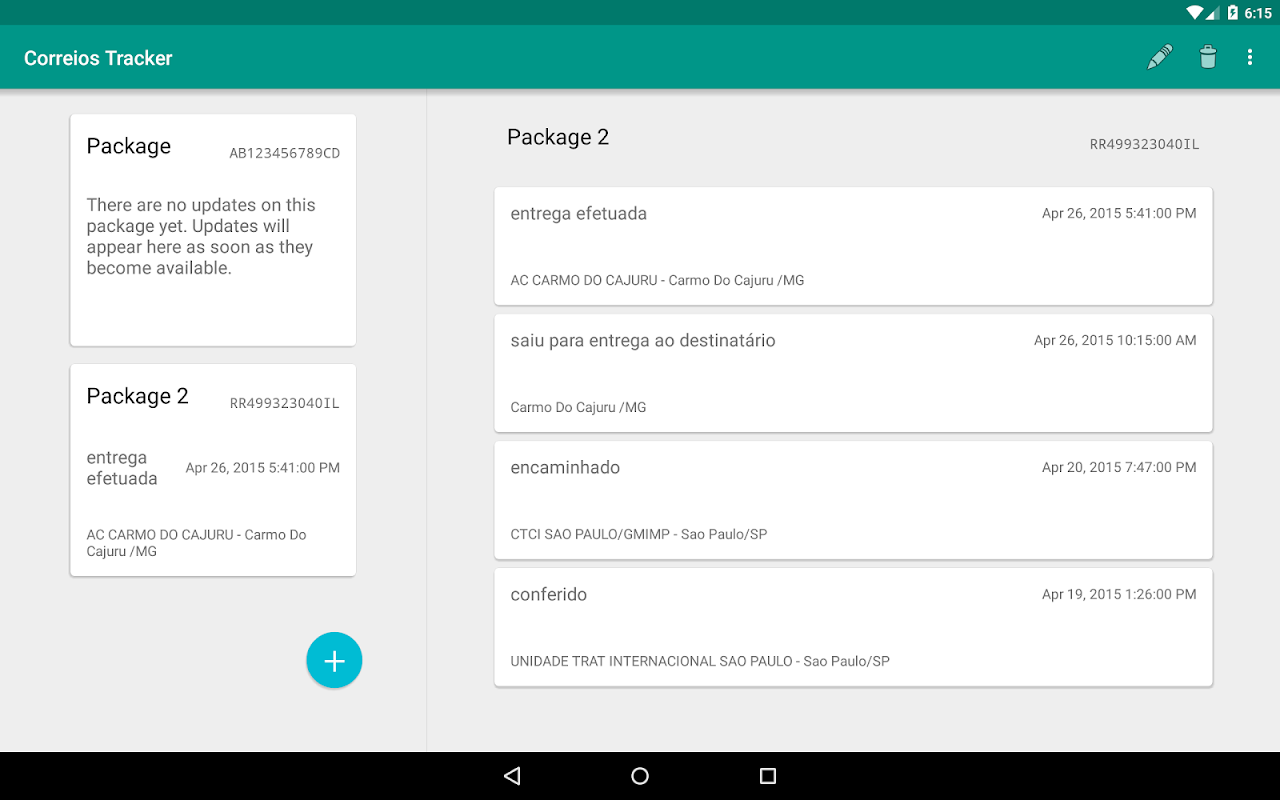1280x800 pixels.
Task: Open the 'entrega efetuada' event card
Action: tap(853, 246)
